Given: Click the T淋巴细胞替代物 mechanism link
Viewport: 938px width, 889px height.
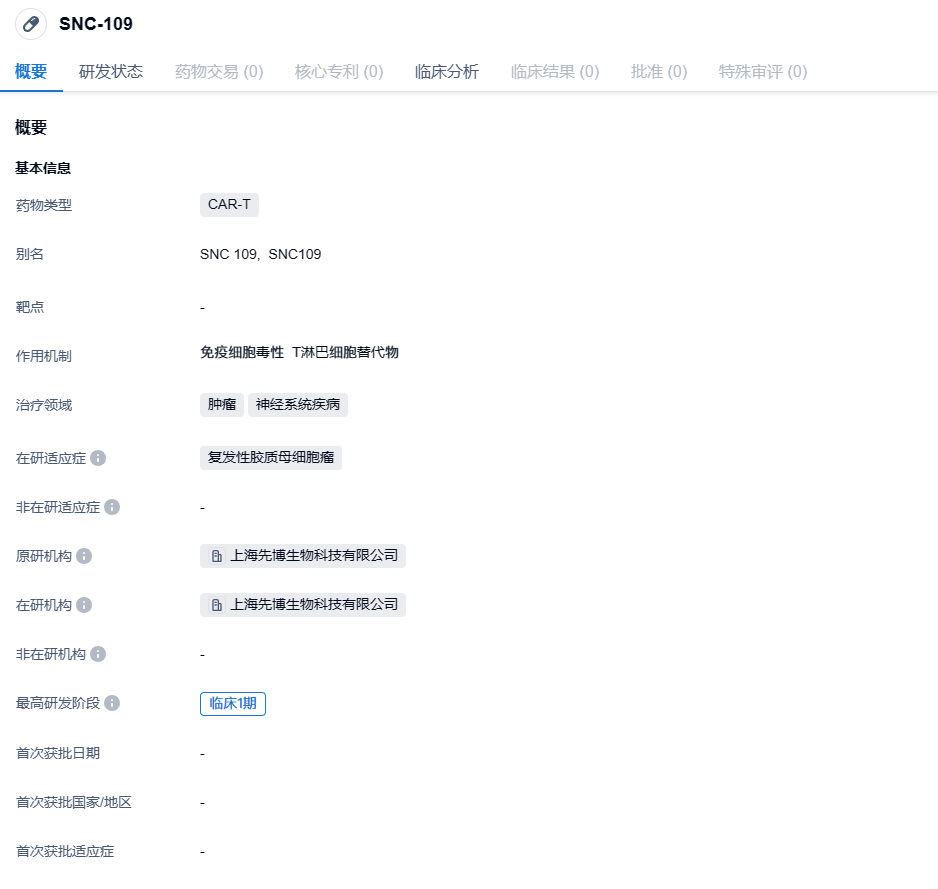Looking at the screenshot, I should (x=345, y=353).
